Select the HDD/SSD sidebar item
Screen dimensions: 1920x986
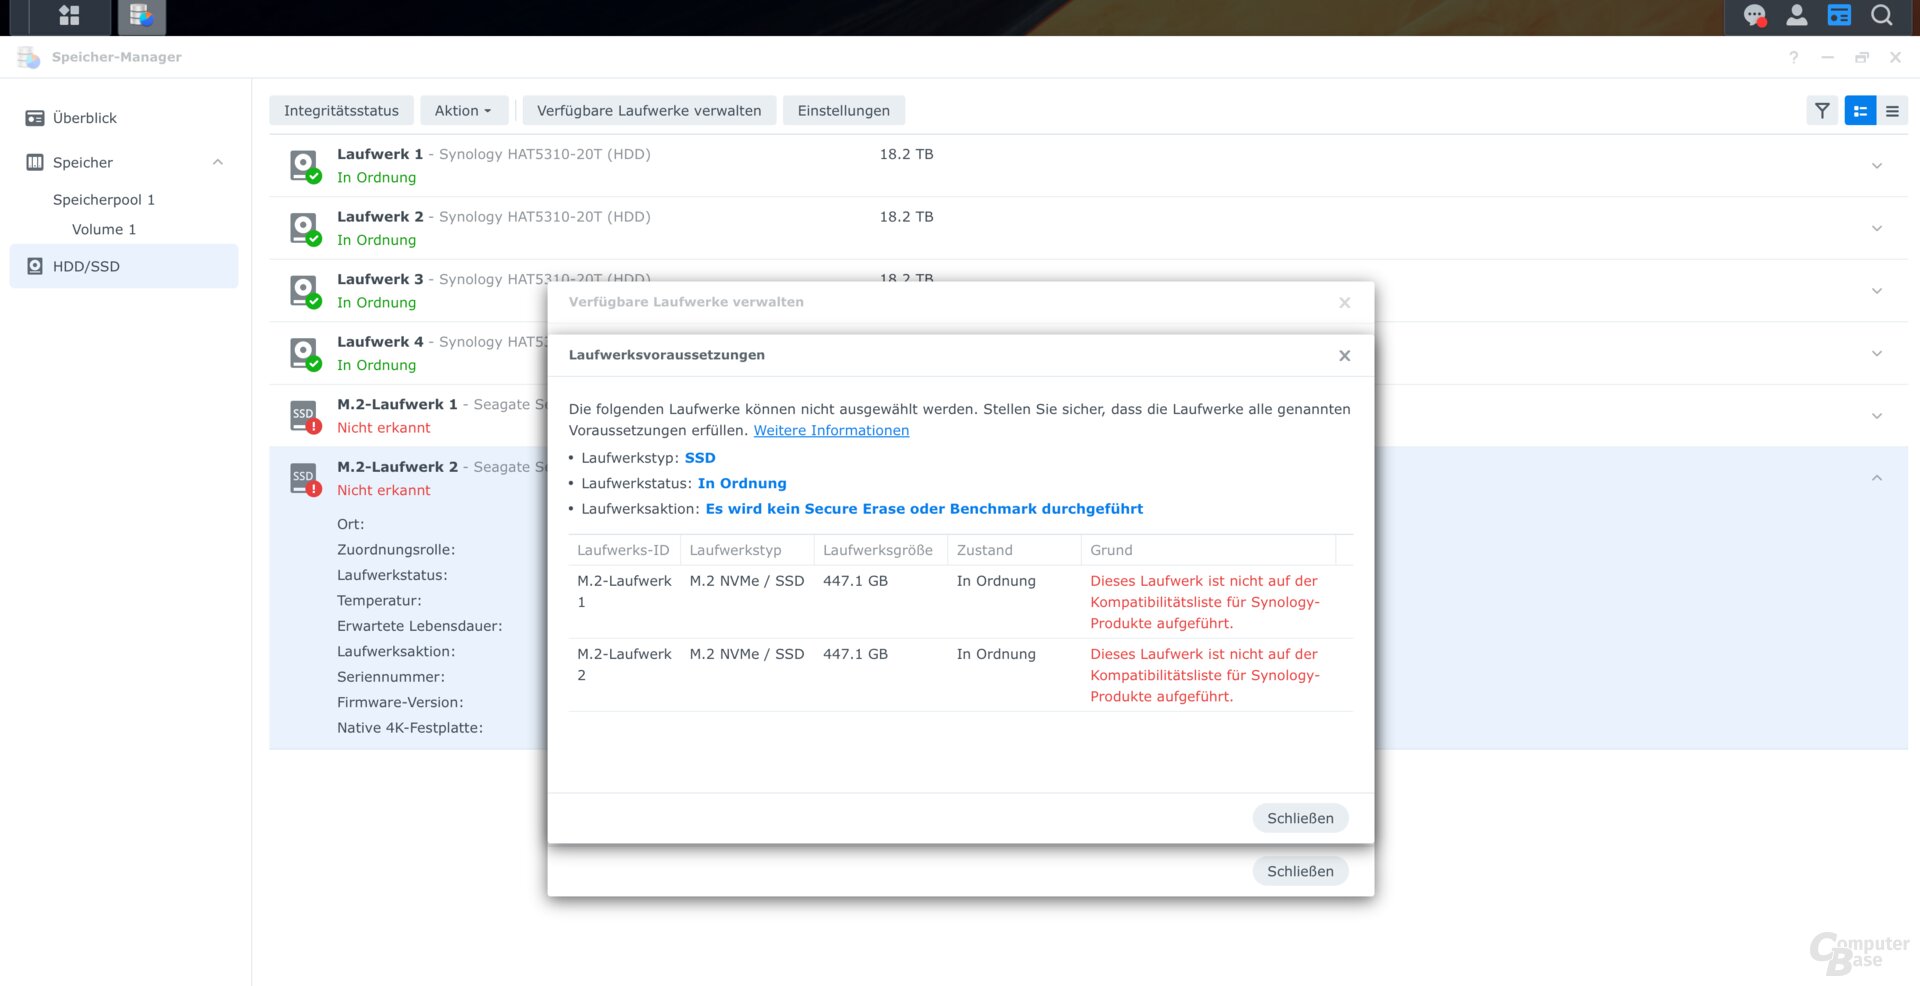(124, 266)
